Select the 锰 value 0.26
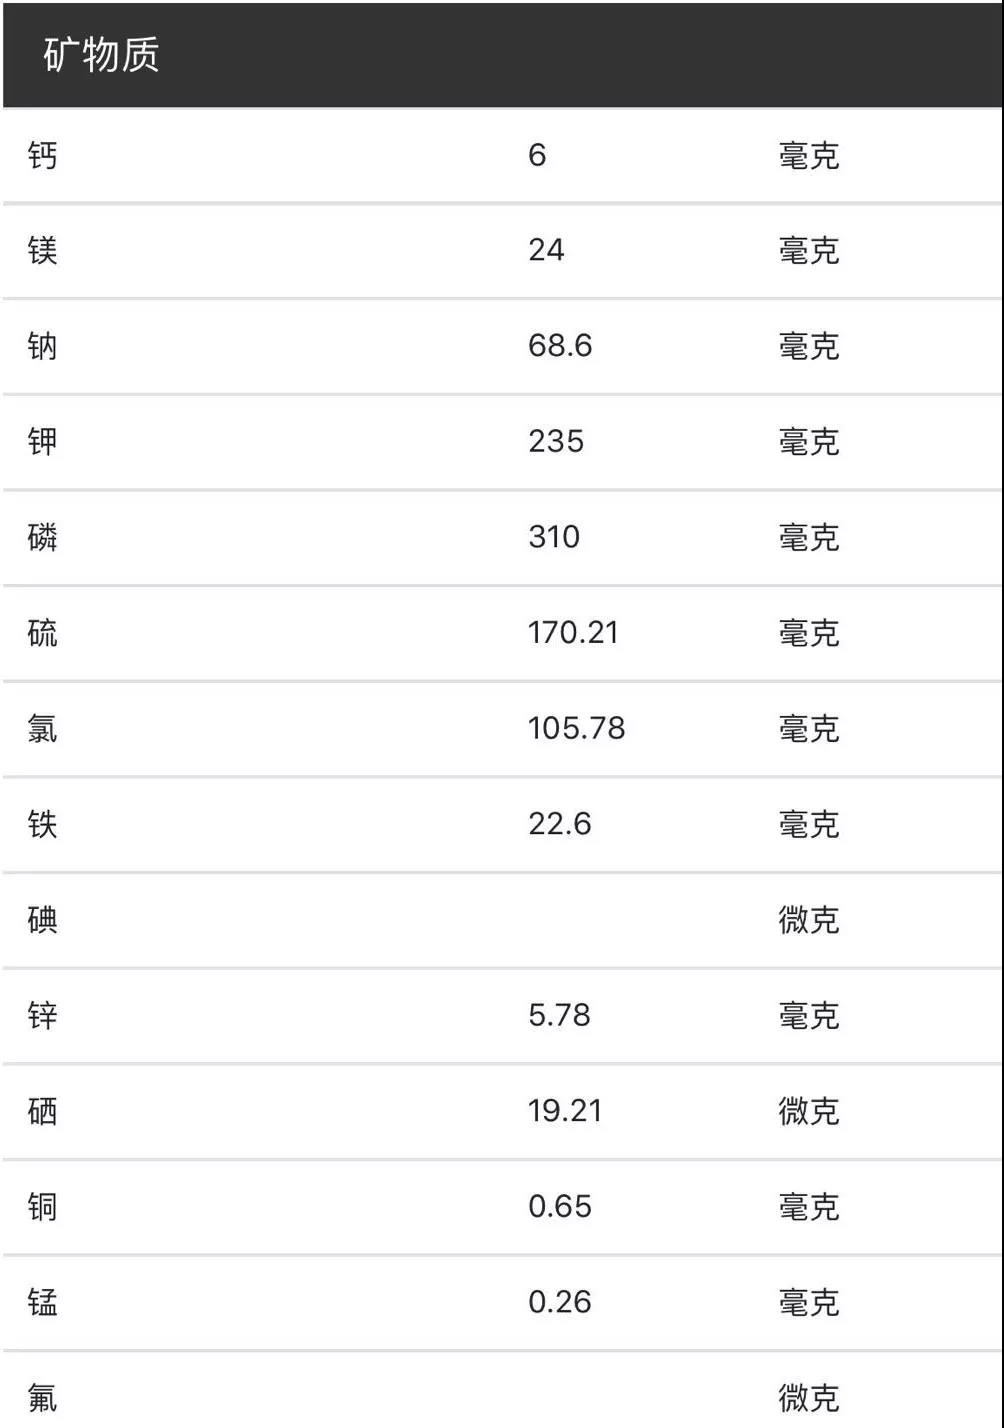This screenshot has width=1004, height=1428. (x=560, y=1302)
